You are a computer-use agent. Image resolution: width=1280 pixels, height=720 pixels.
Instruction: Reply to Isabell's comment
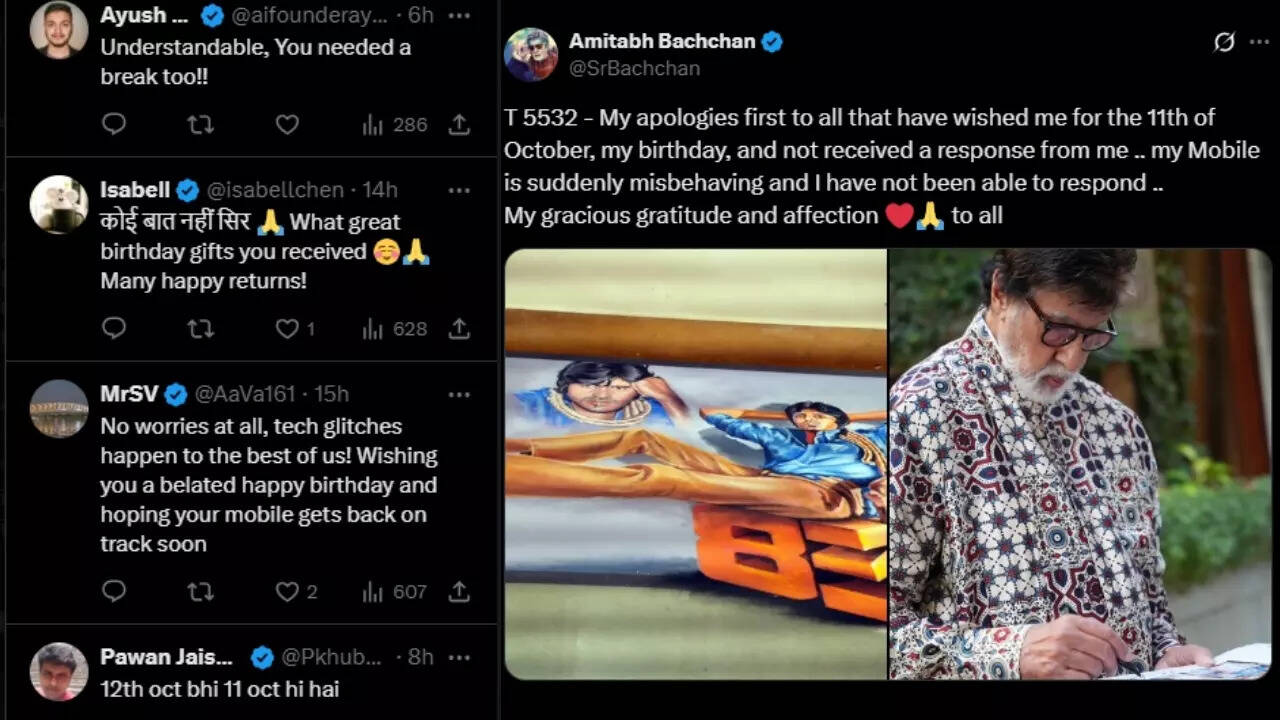[114, 328]
